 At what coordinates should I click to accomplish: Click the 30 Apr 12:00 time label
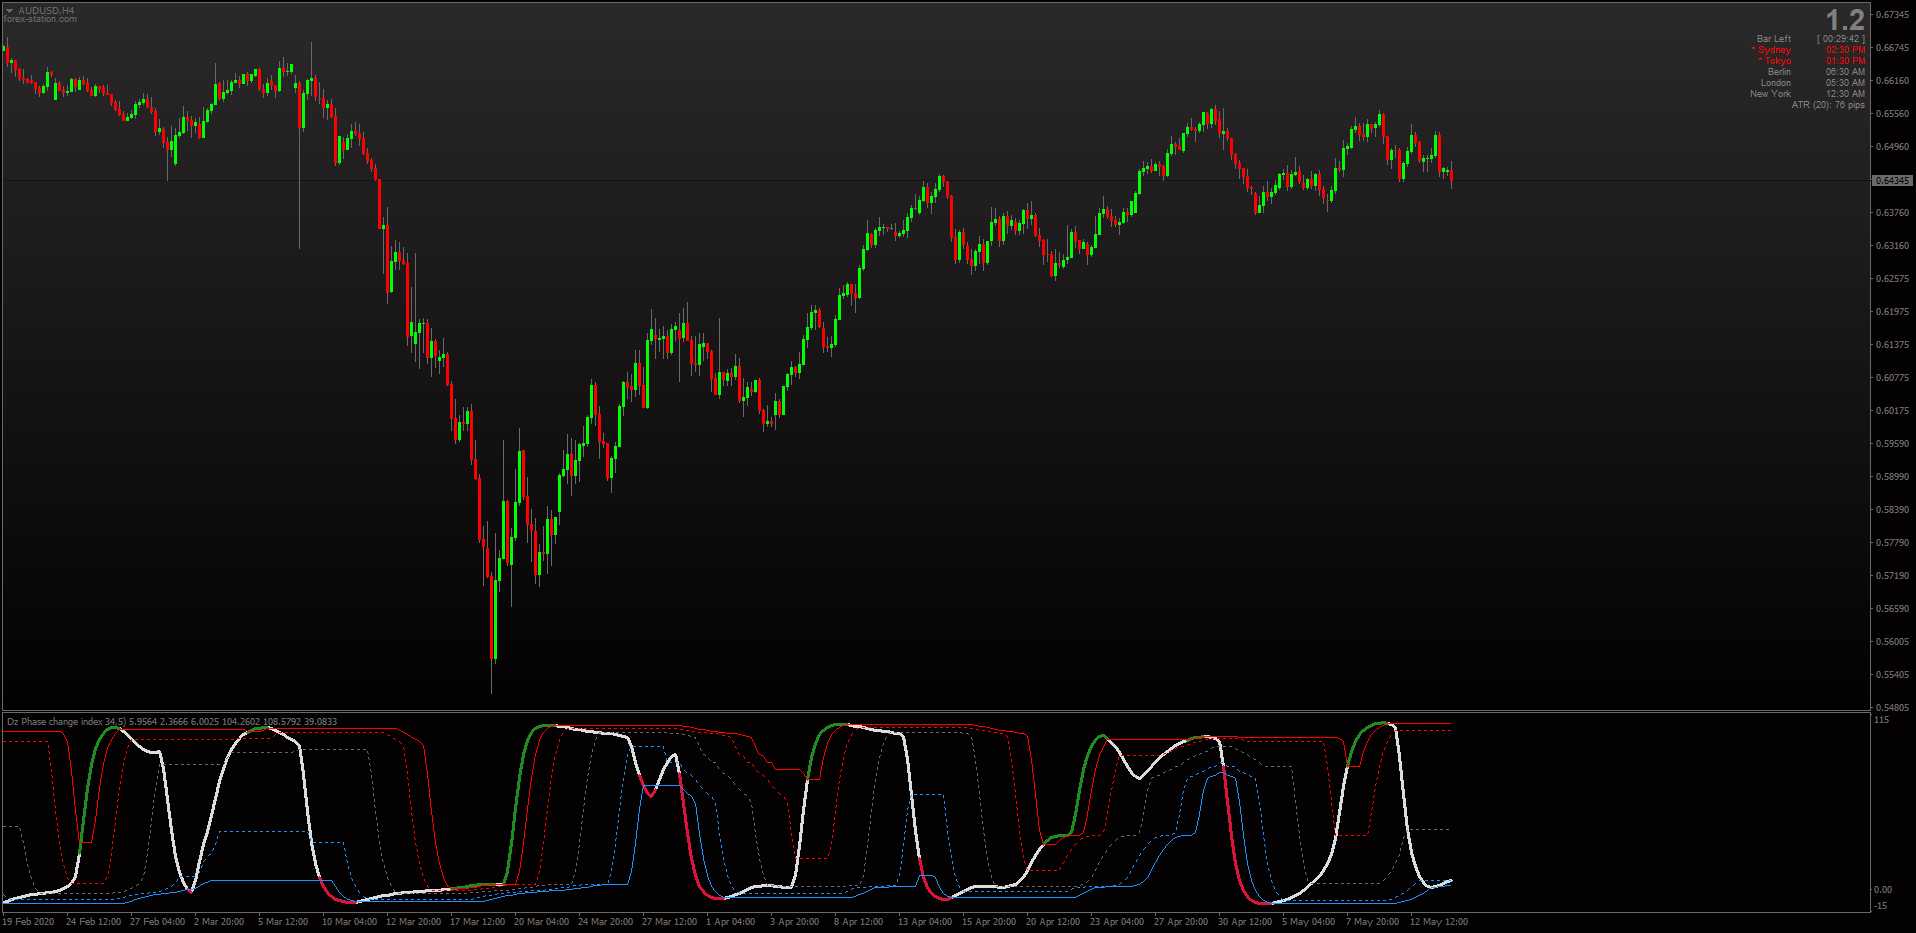point(1245,922)
